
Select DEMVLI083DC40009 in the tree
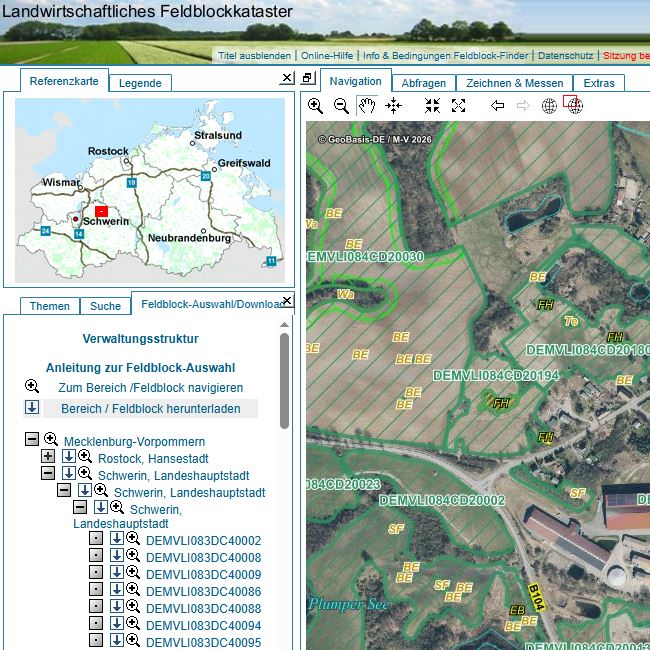[204, 575]
